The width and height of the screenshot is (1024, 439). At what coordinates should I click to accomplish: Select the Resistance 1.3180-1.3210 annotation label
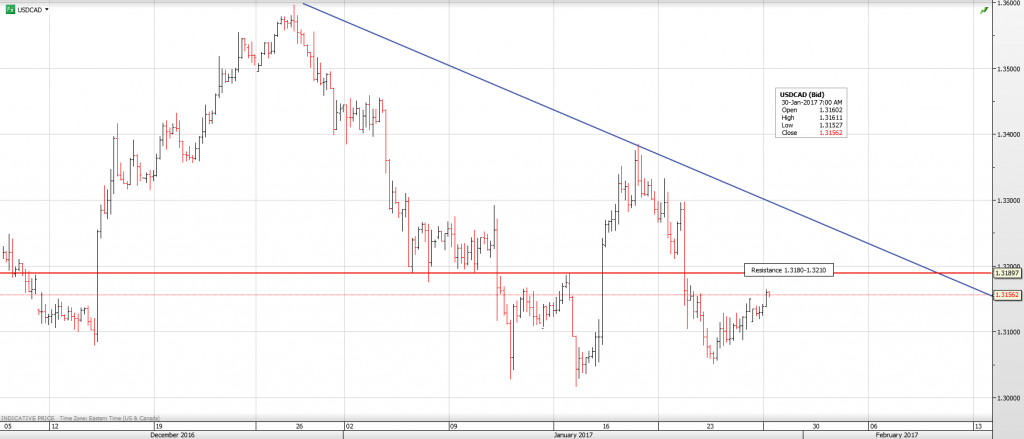coord(788,270)
